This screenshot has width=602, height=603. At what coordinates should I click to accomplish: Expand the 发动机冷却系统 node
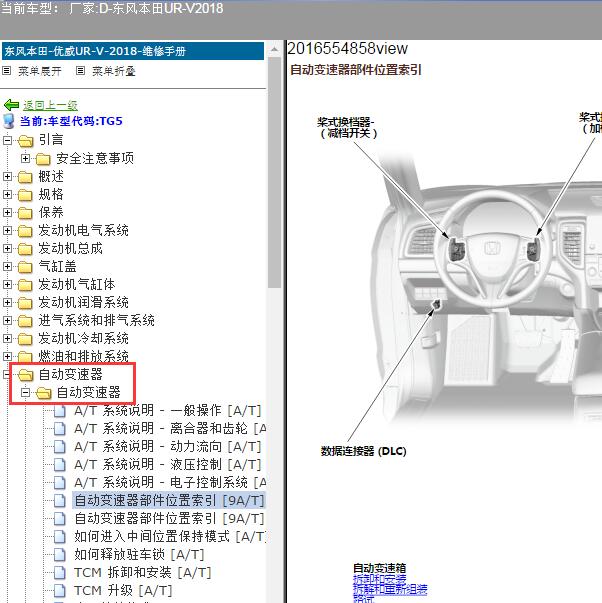click(7, 338)
